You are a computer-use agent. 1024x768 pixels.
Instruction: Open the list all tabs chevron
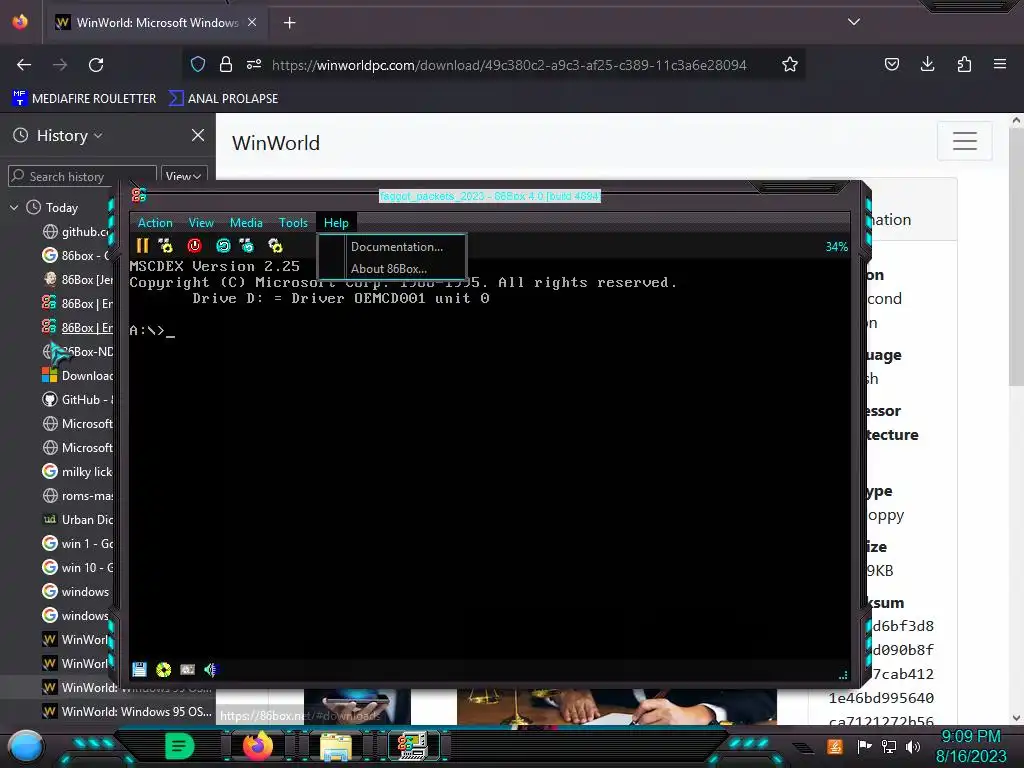[854, 22]
